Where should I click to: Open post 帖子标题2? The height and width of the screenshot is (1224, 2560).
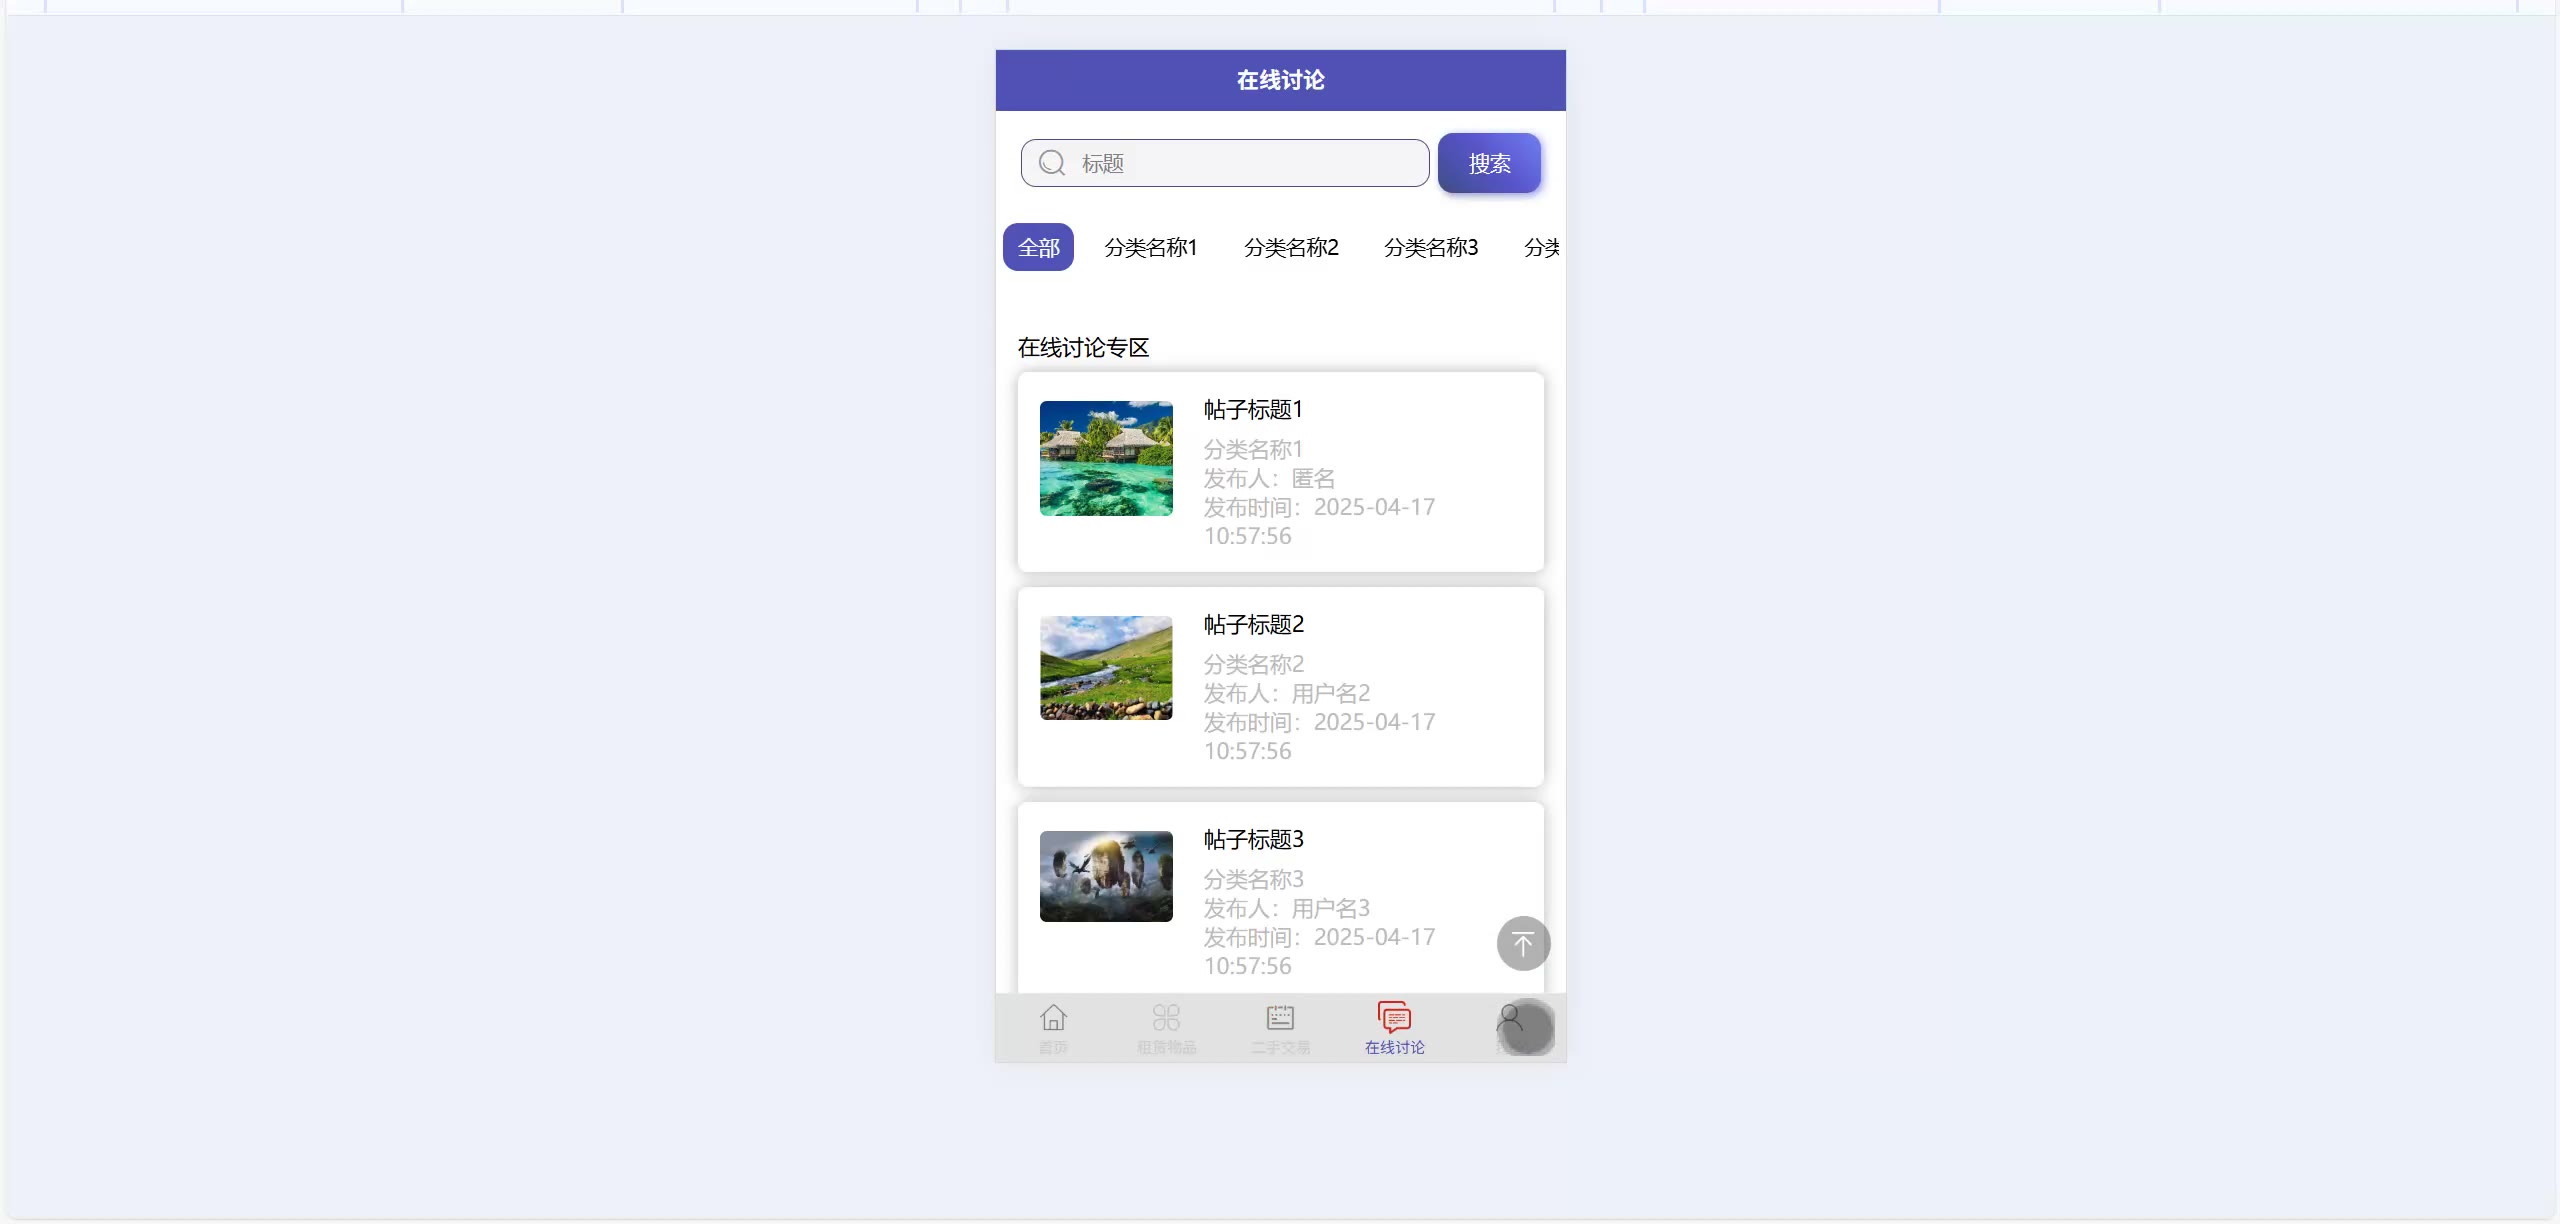(1253, 625)
